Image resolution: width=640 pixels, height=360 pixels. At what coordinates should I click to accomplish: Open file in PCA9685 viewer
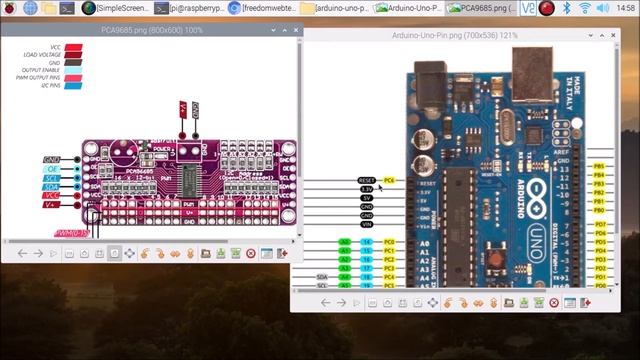(x=206, y=253)
